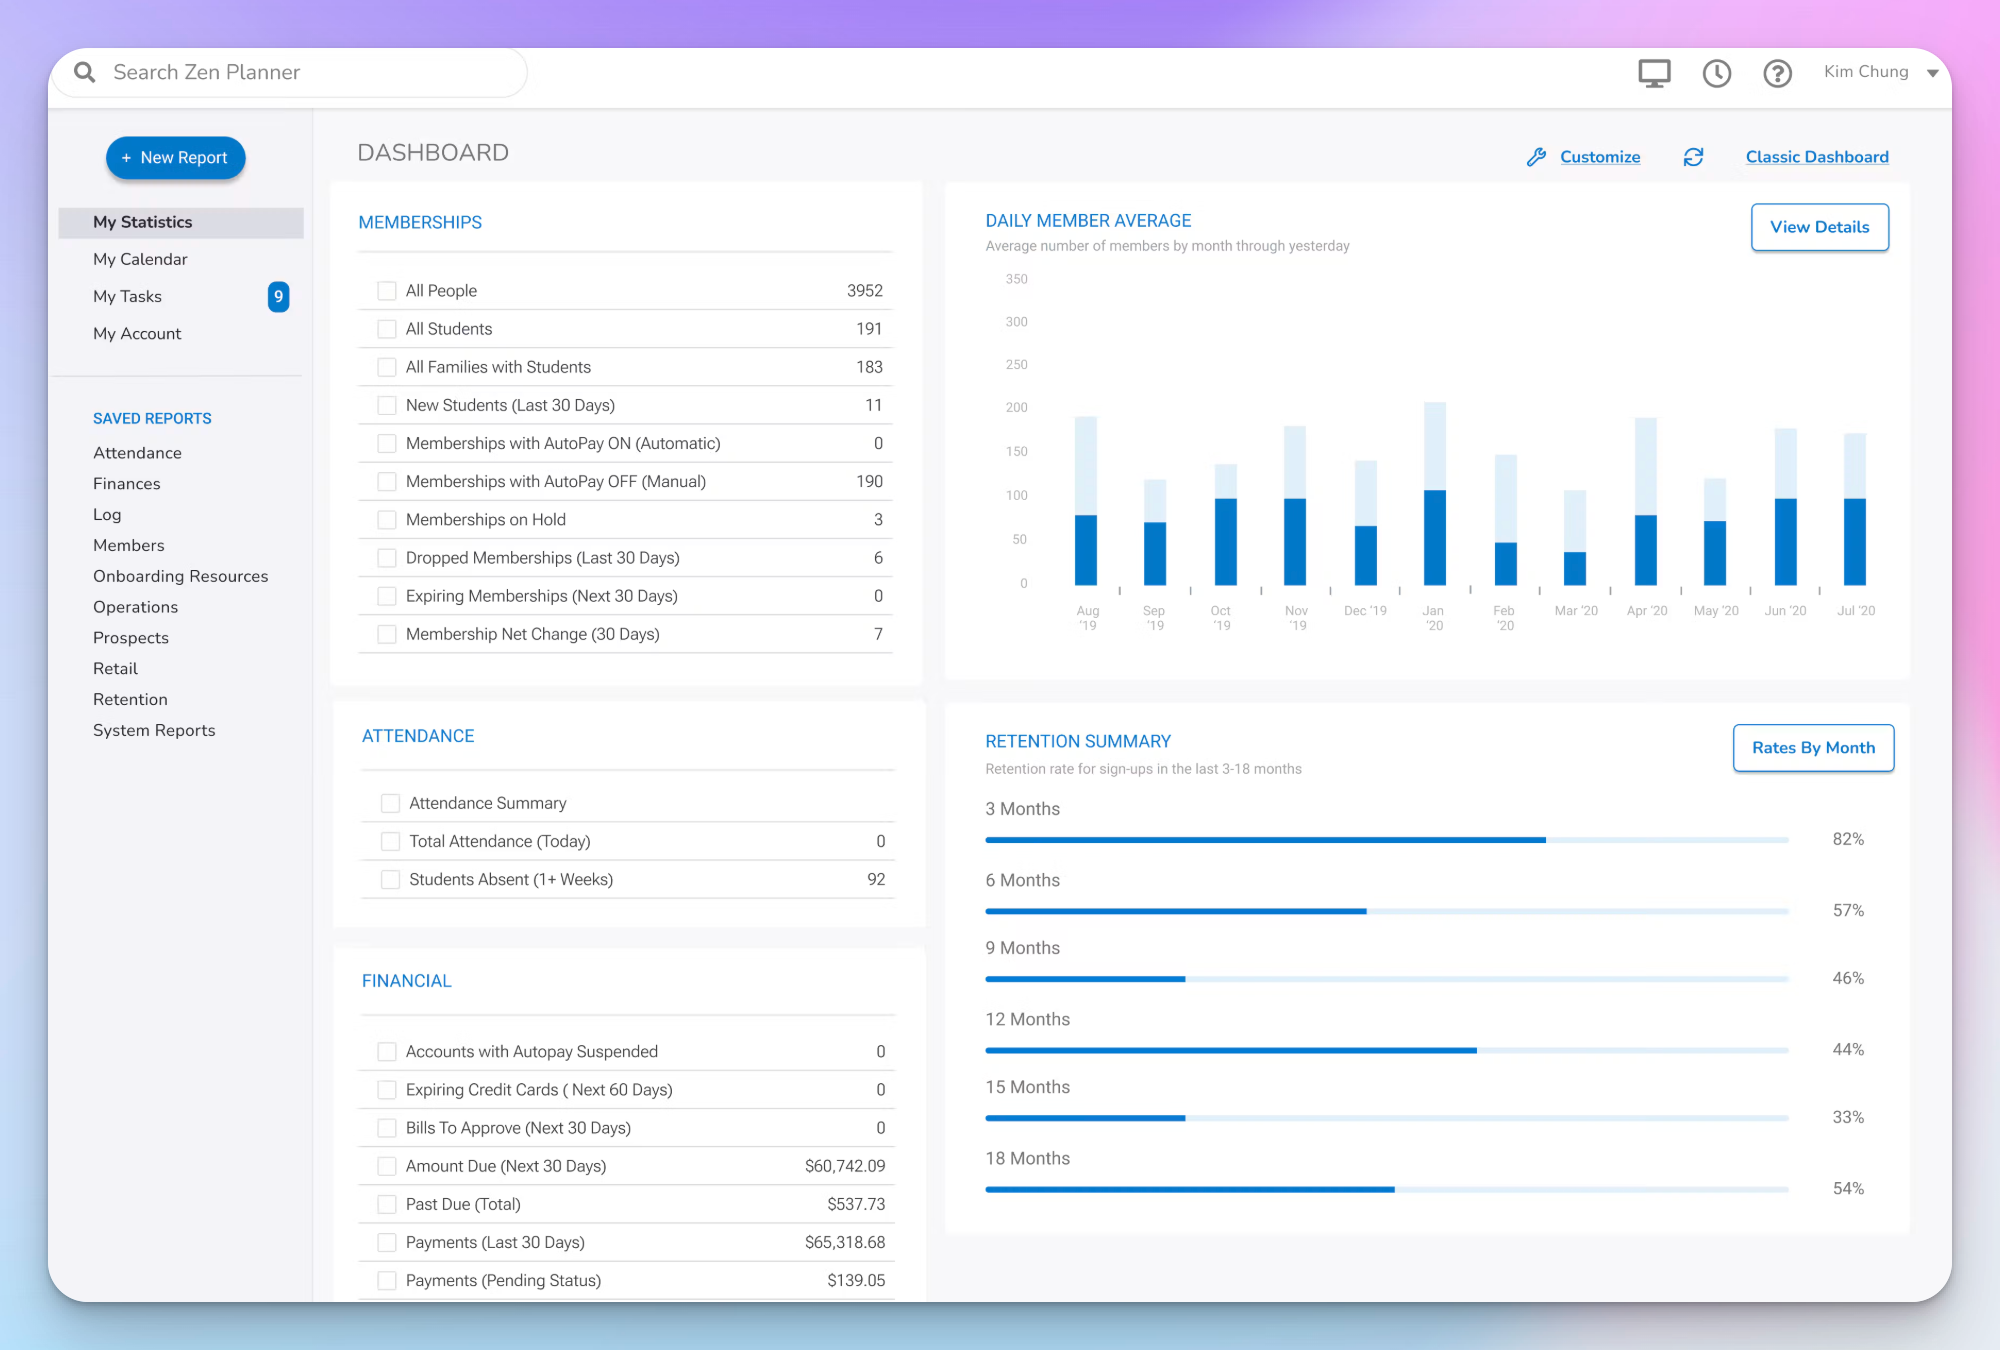
Task: Open the monitor display icon
Action: pyautogui.click(x=1654, y=73)
